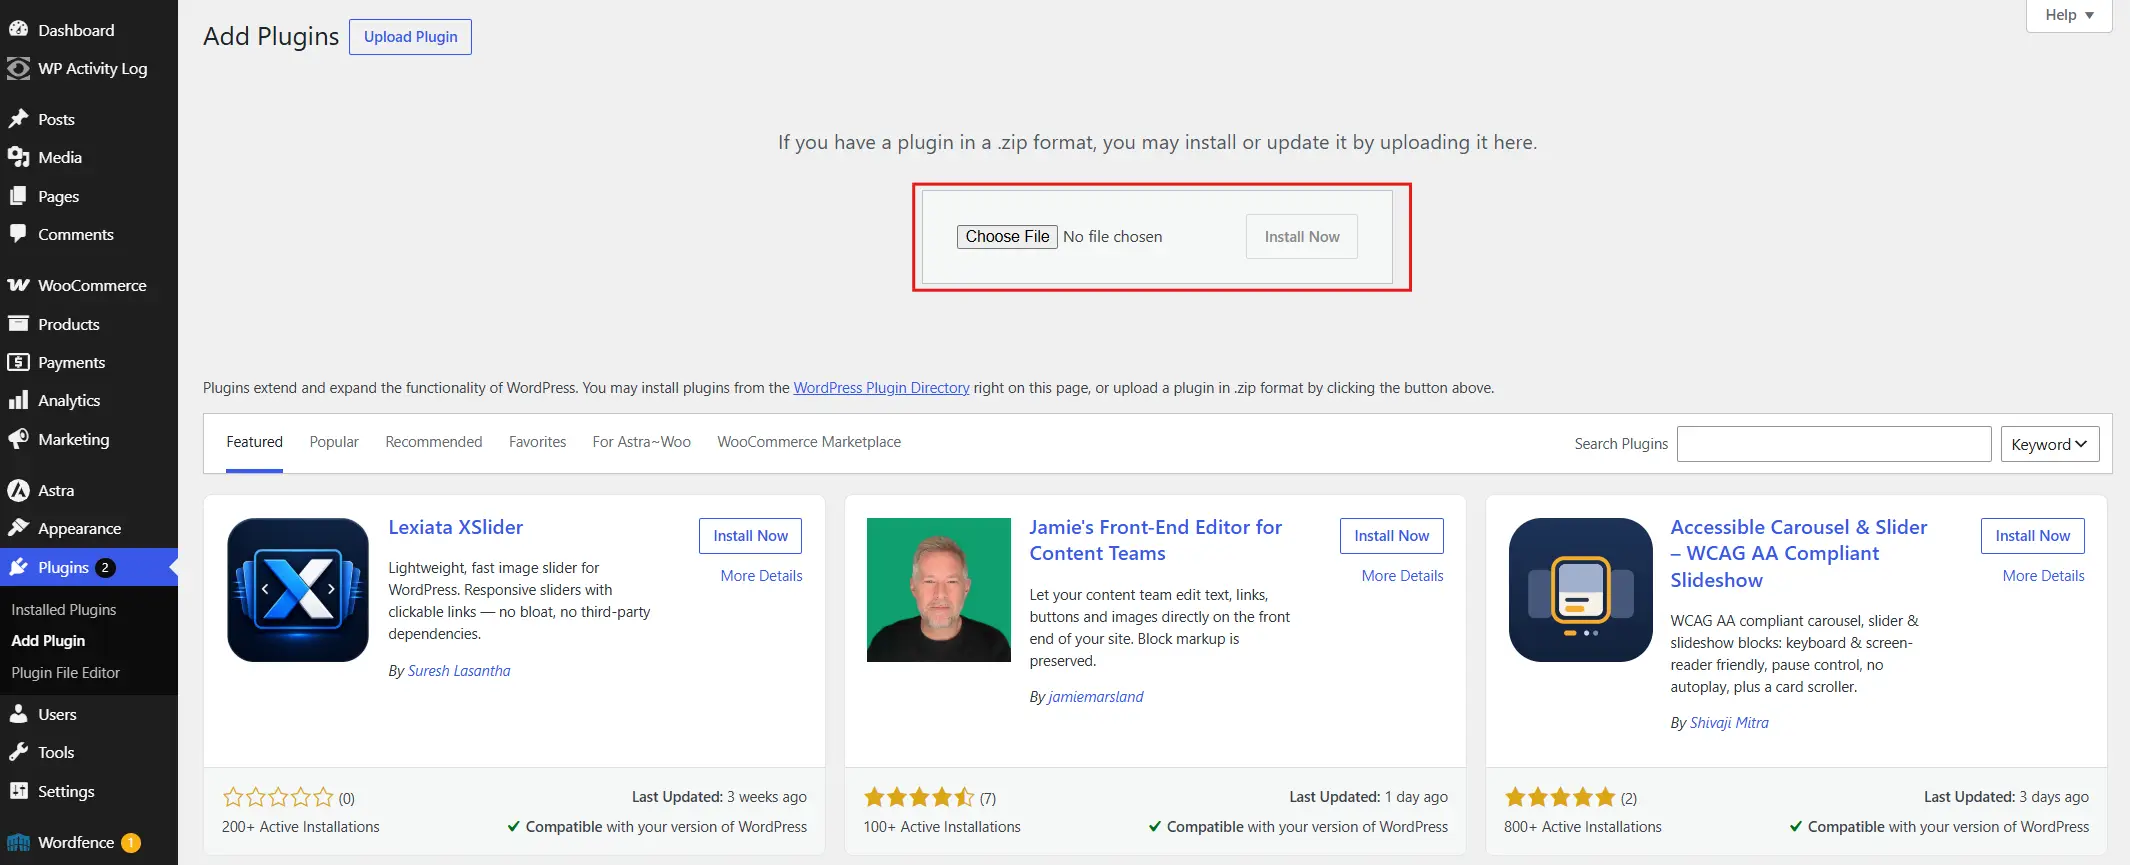View More Details for Jamie's Front-End Editor
Image resolution: width=2130 pixels, height=865 pixels.
(1402, 576)
